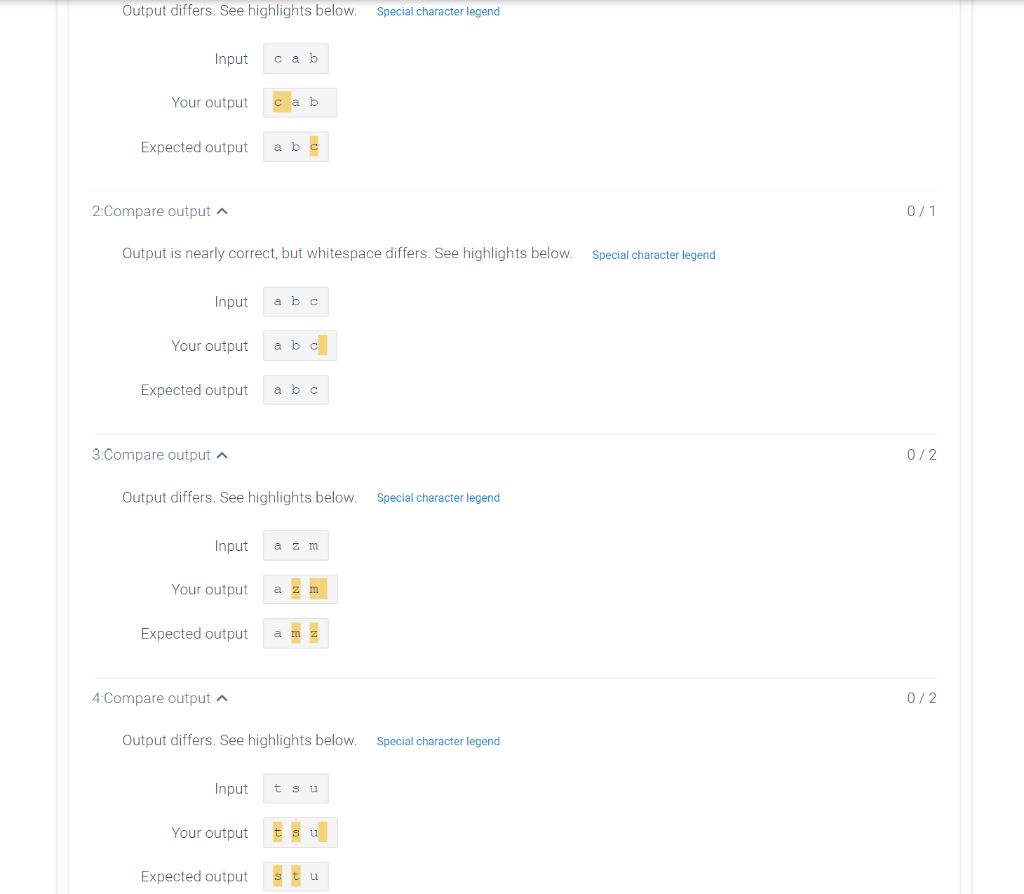
Task: Click the chevron icon beside 3:Compare output
Action: (222, 455)
